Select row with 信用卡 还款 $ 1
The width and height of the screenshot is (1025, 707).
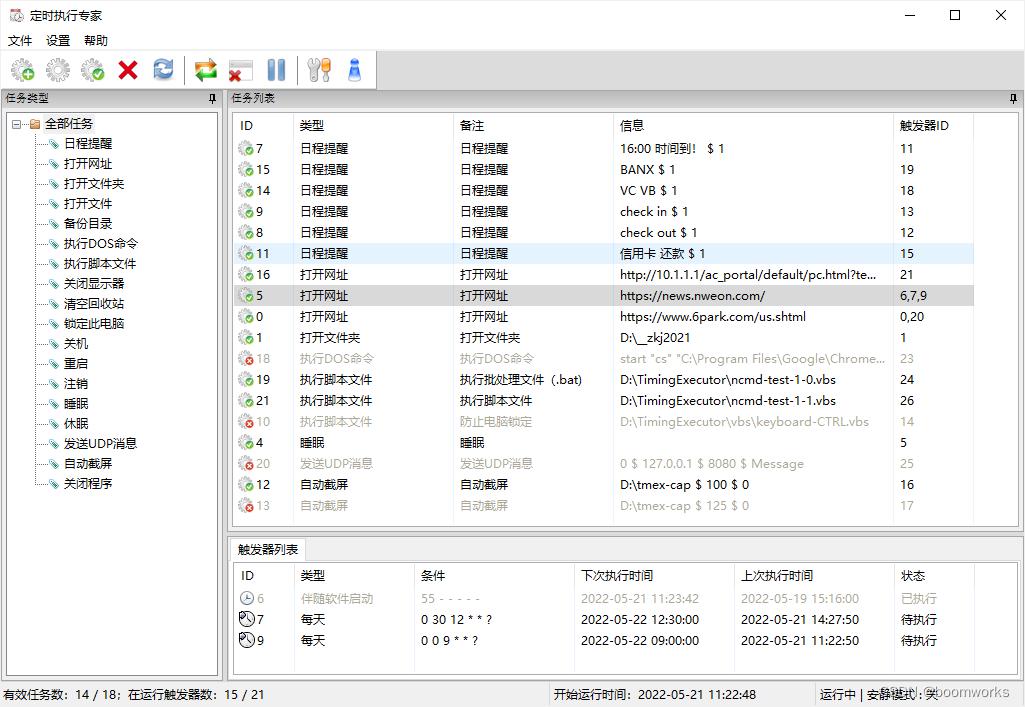click(x=603, y=254)
